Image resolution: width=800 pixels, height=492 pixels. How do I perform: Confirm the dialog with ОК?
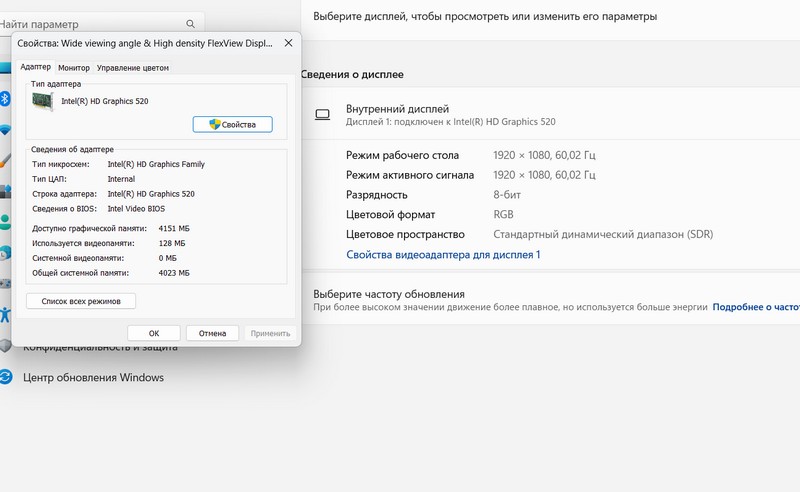tap(154, 333)
